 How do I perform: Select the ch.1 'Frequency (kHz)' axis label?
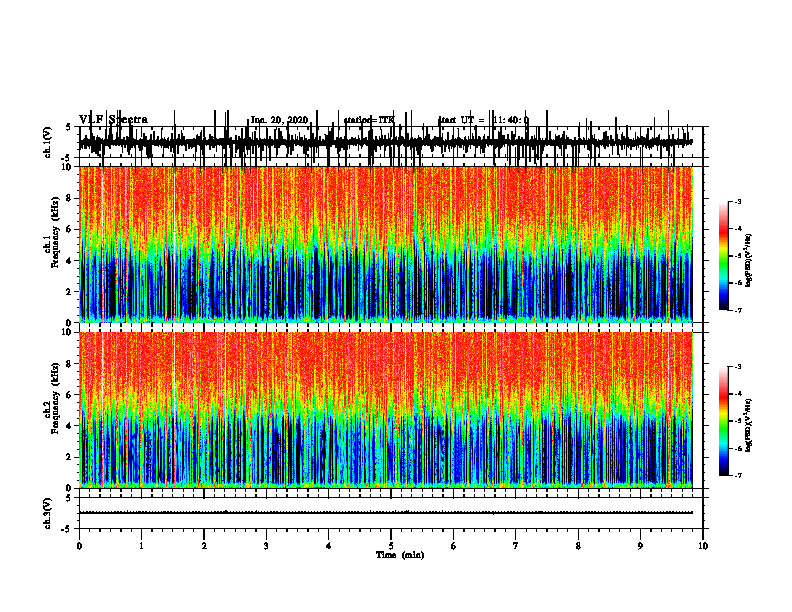(57, 232)
